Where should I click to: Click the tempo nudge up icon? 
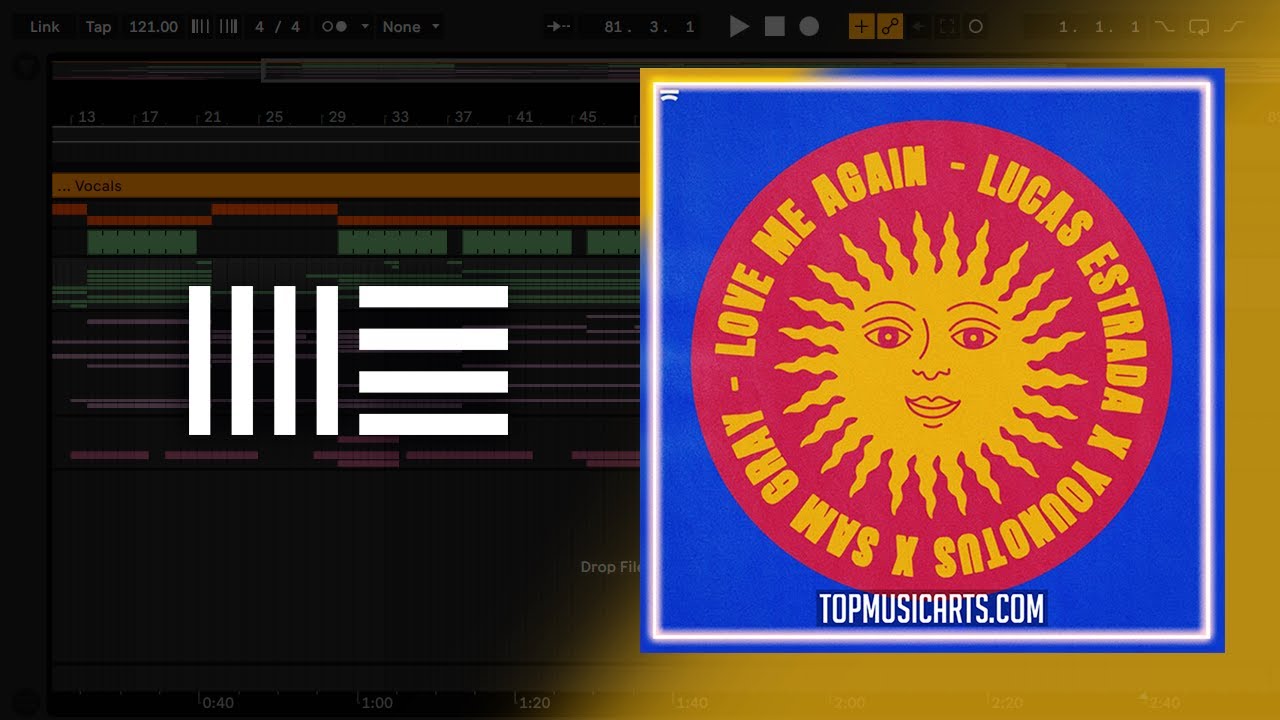point(228,27)
